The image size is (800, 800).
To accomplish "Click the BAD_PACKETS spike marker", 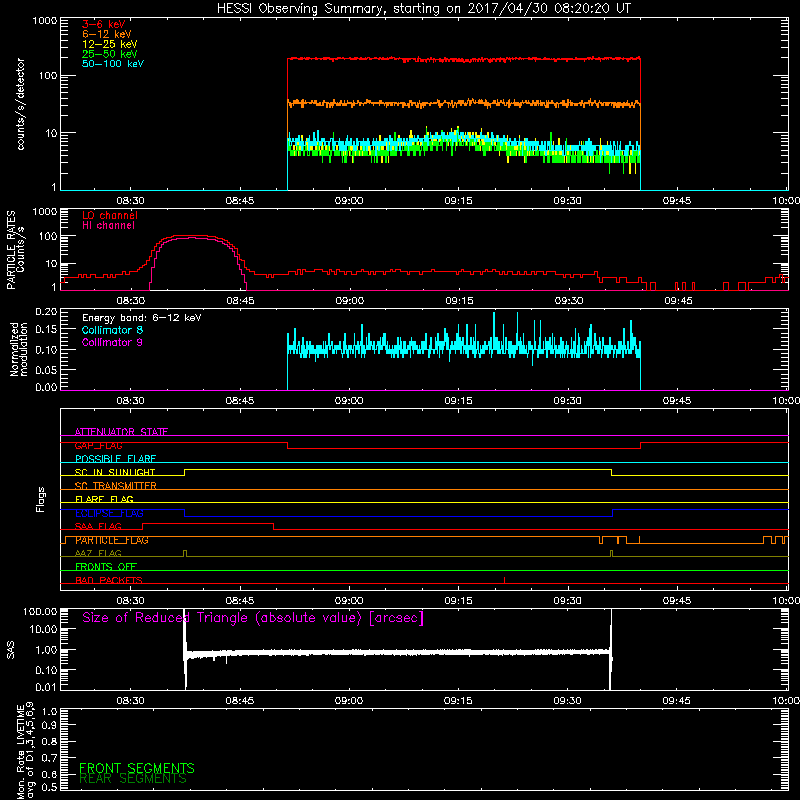I will pos(504,580).
